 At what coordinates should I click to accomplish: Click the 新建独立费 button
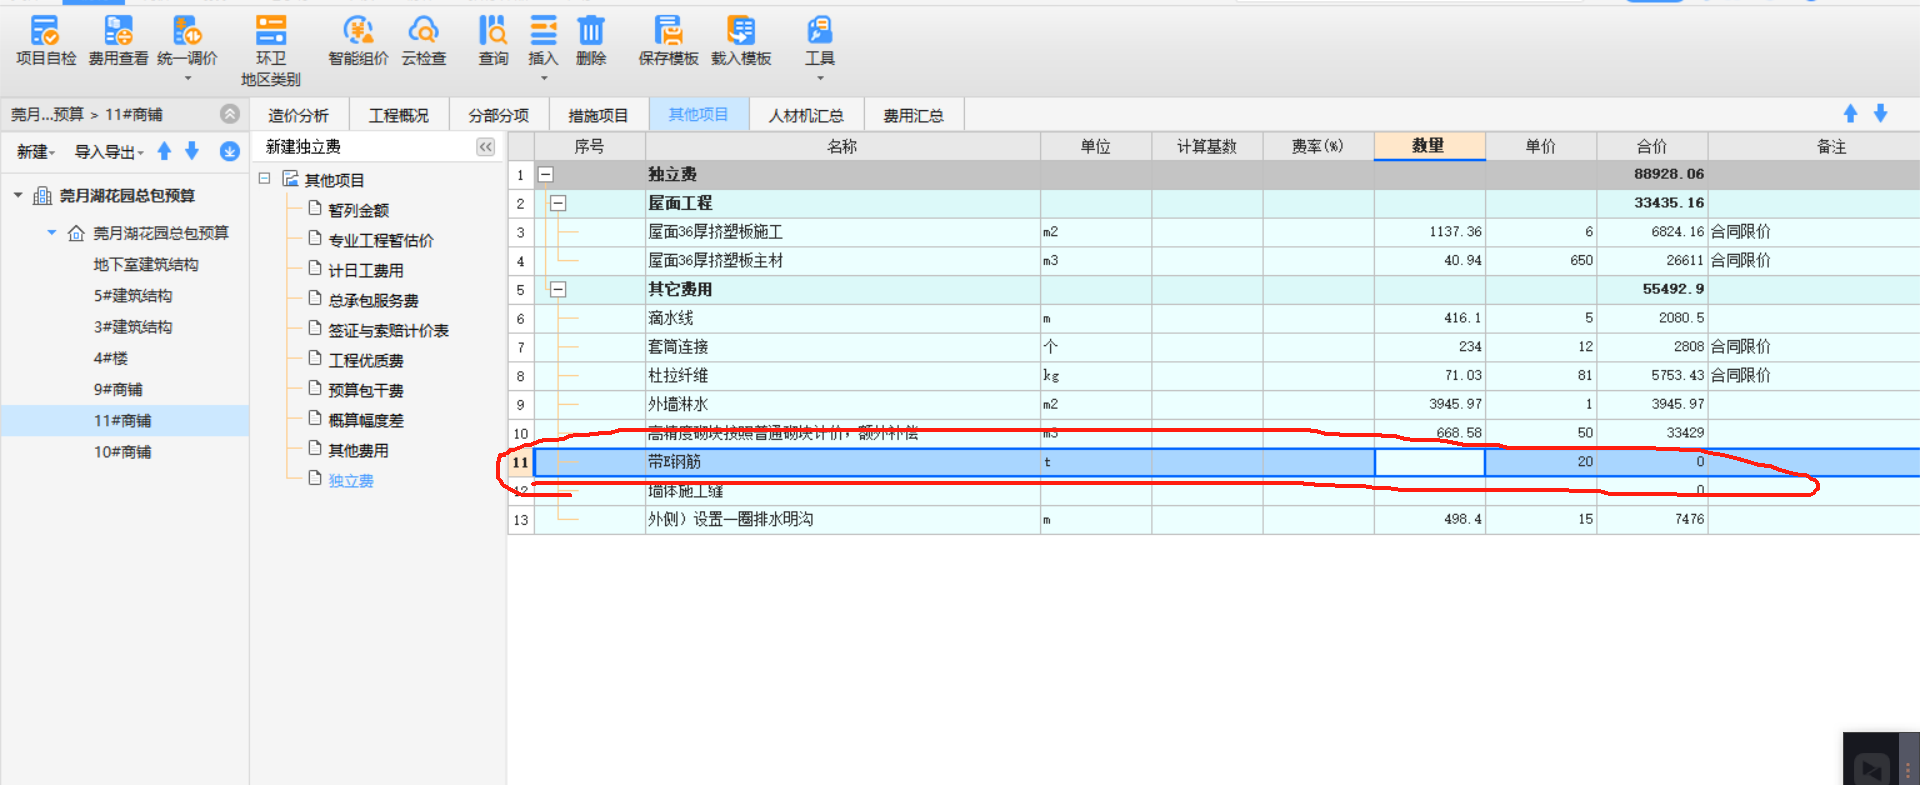pyautogui.click(x=303, y=147)
